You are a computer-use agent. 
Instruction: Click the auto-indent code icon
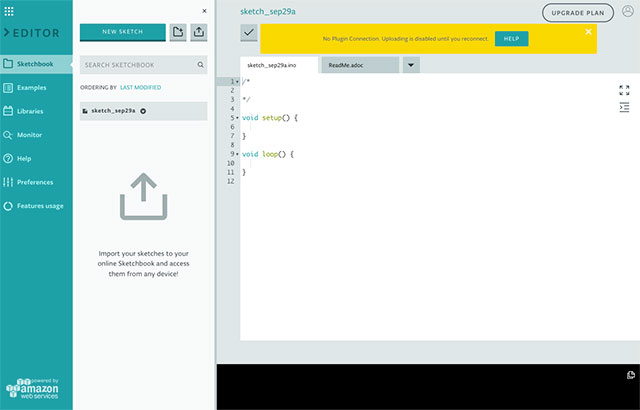coord(624,107)
